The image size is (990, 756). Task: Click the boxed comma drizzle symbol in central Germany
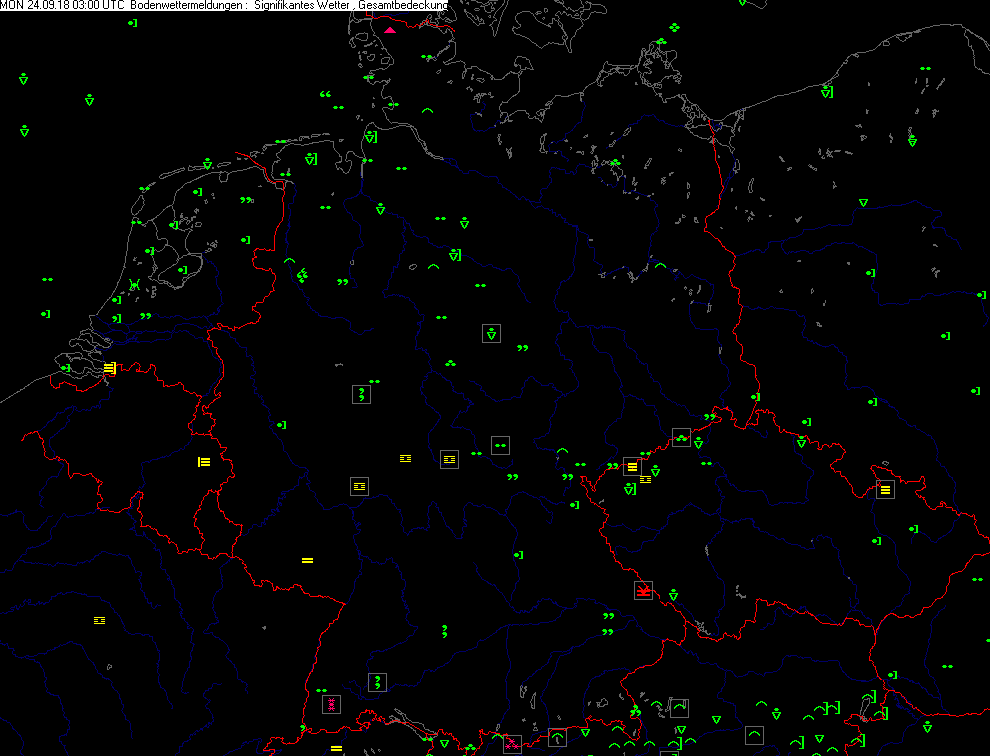pos(361,394)
